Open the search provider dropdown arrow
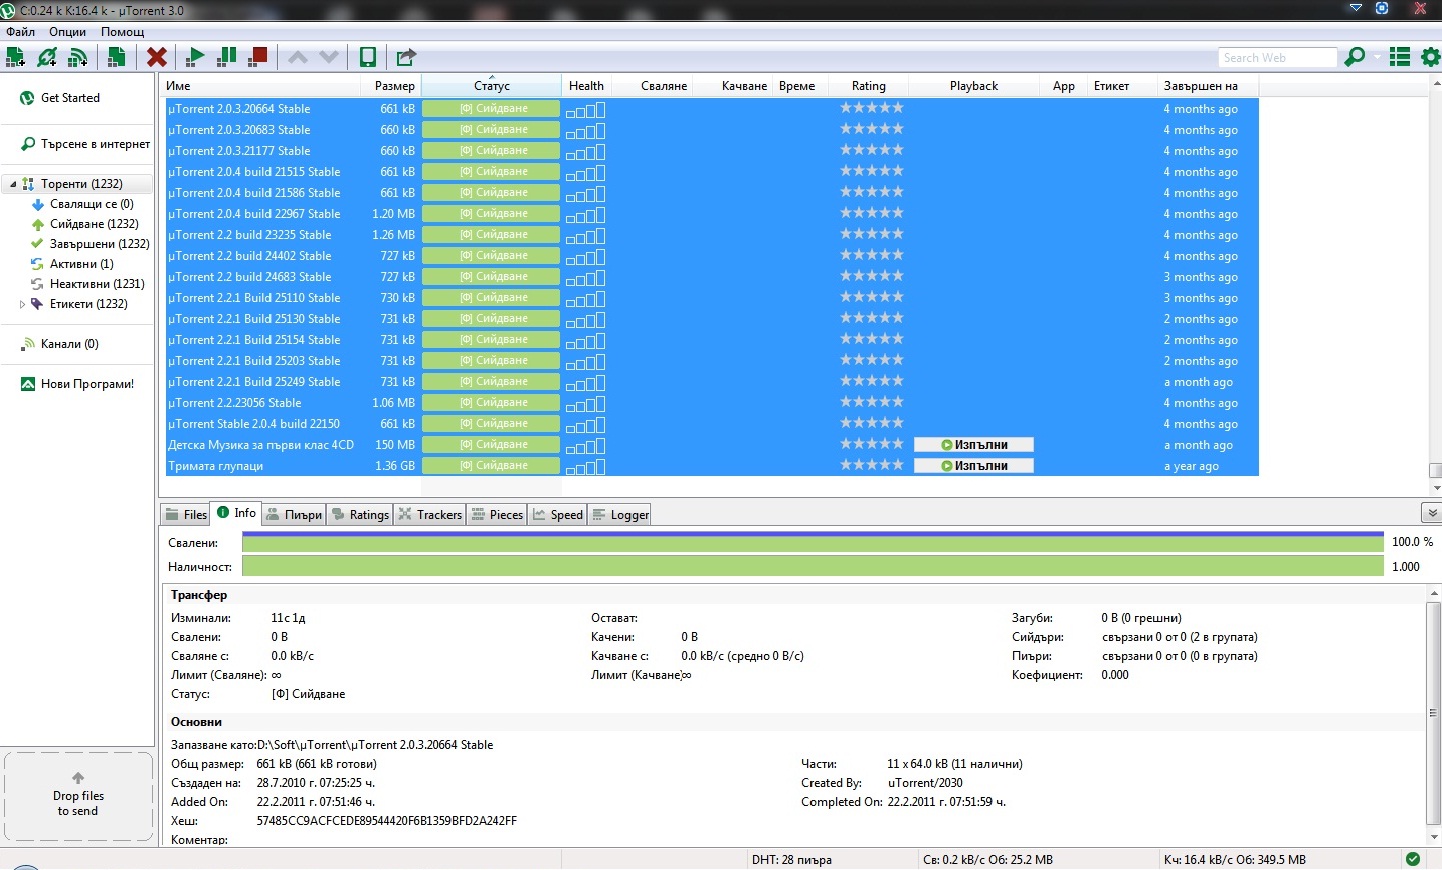 pyautogui.click(x=1377, y=57)
